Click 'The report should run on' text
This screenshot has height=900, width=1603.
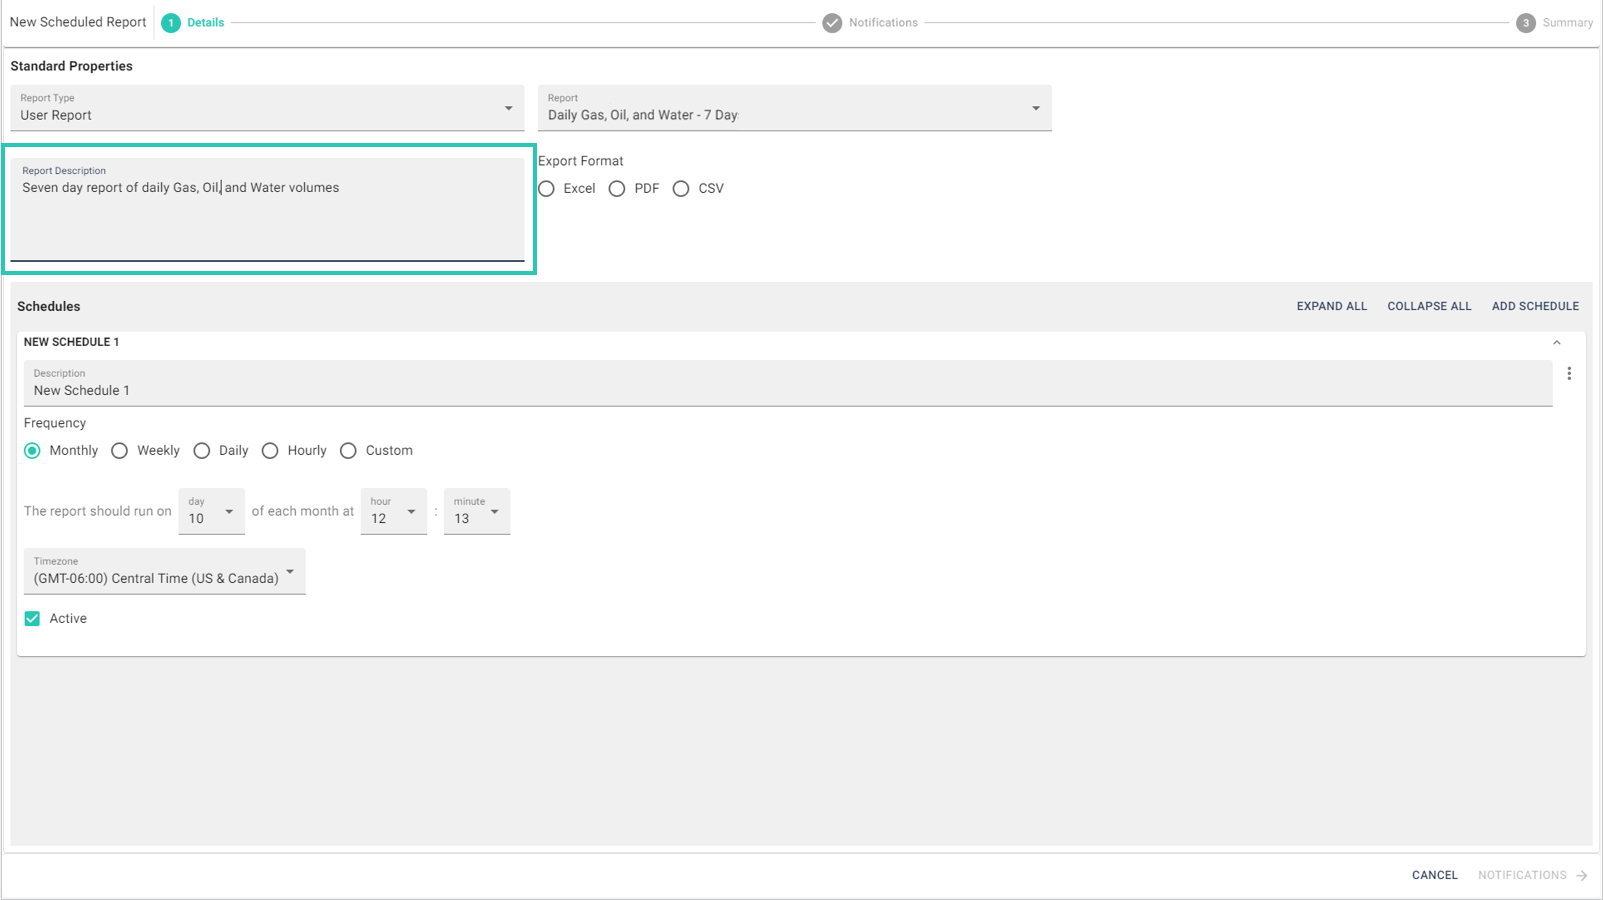pos(98,511)
